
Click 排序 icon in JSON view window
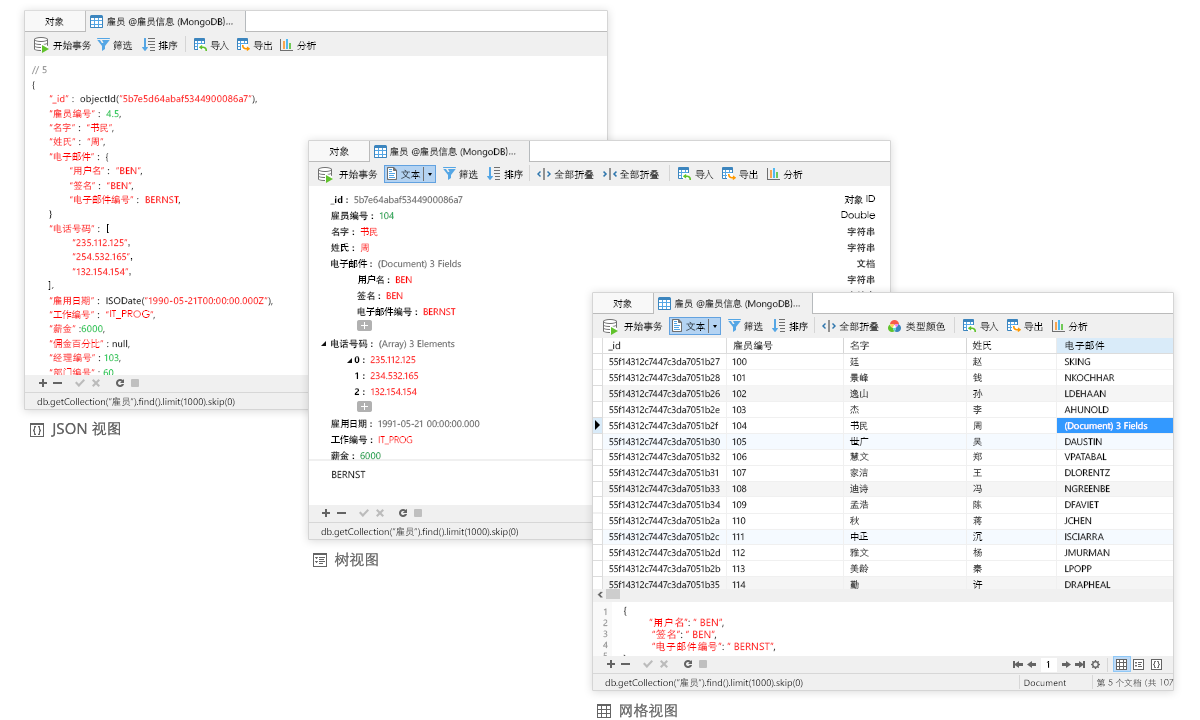pyautogui.click(x=148, y=45)
